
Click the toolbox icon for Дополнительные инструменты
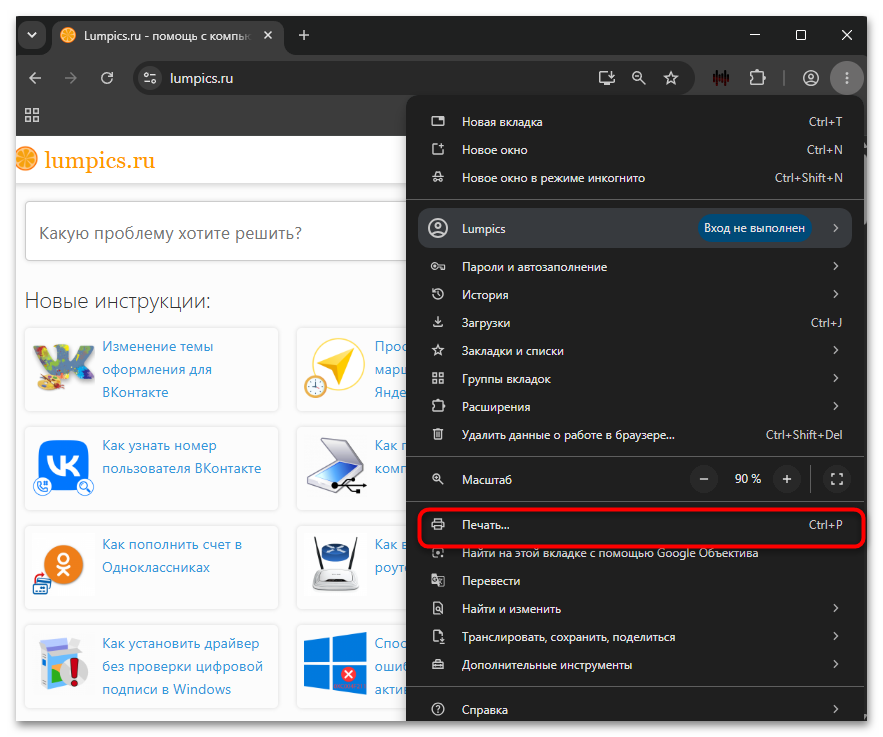(438, 664)
